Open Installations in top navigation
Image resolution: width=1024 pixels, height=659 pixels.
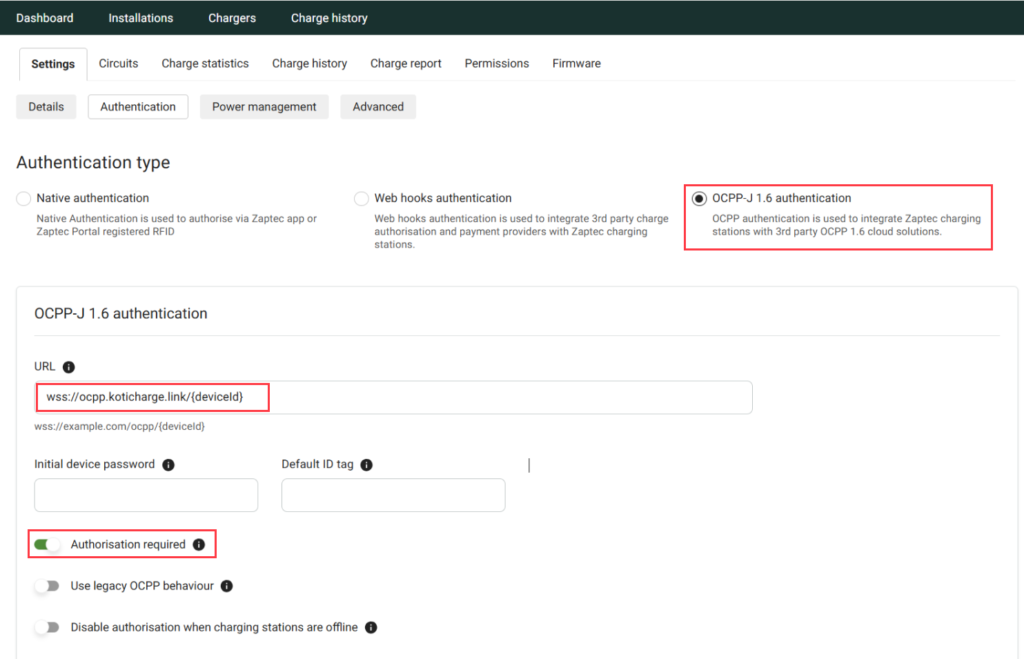pyautogui.click(x=141, y=18)
